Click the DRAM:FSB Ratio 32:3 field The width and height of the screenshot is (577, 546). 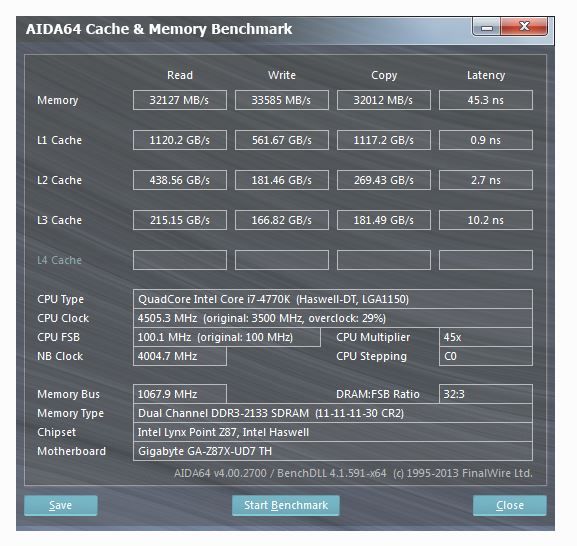point(486,394)
